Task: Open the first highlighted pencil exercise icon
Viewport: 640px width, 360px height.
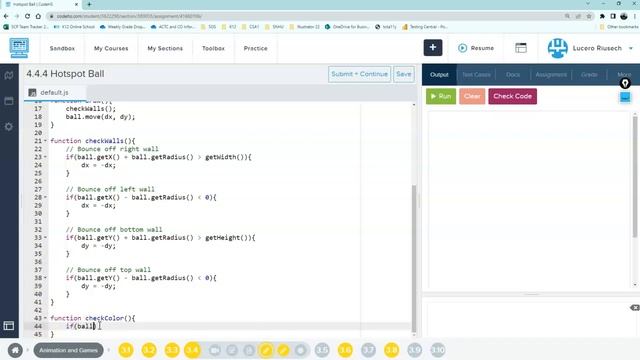Action: coord(266,350)
